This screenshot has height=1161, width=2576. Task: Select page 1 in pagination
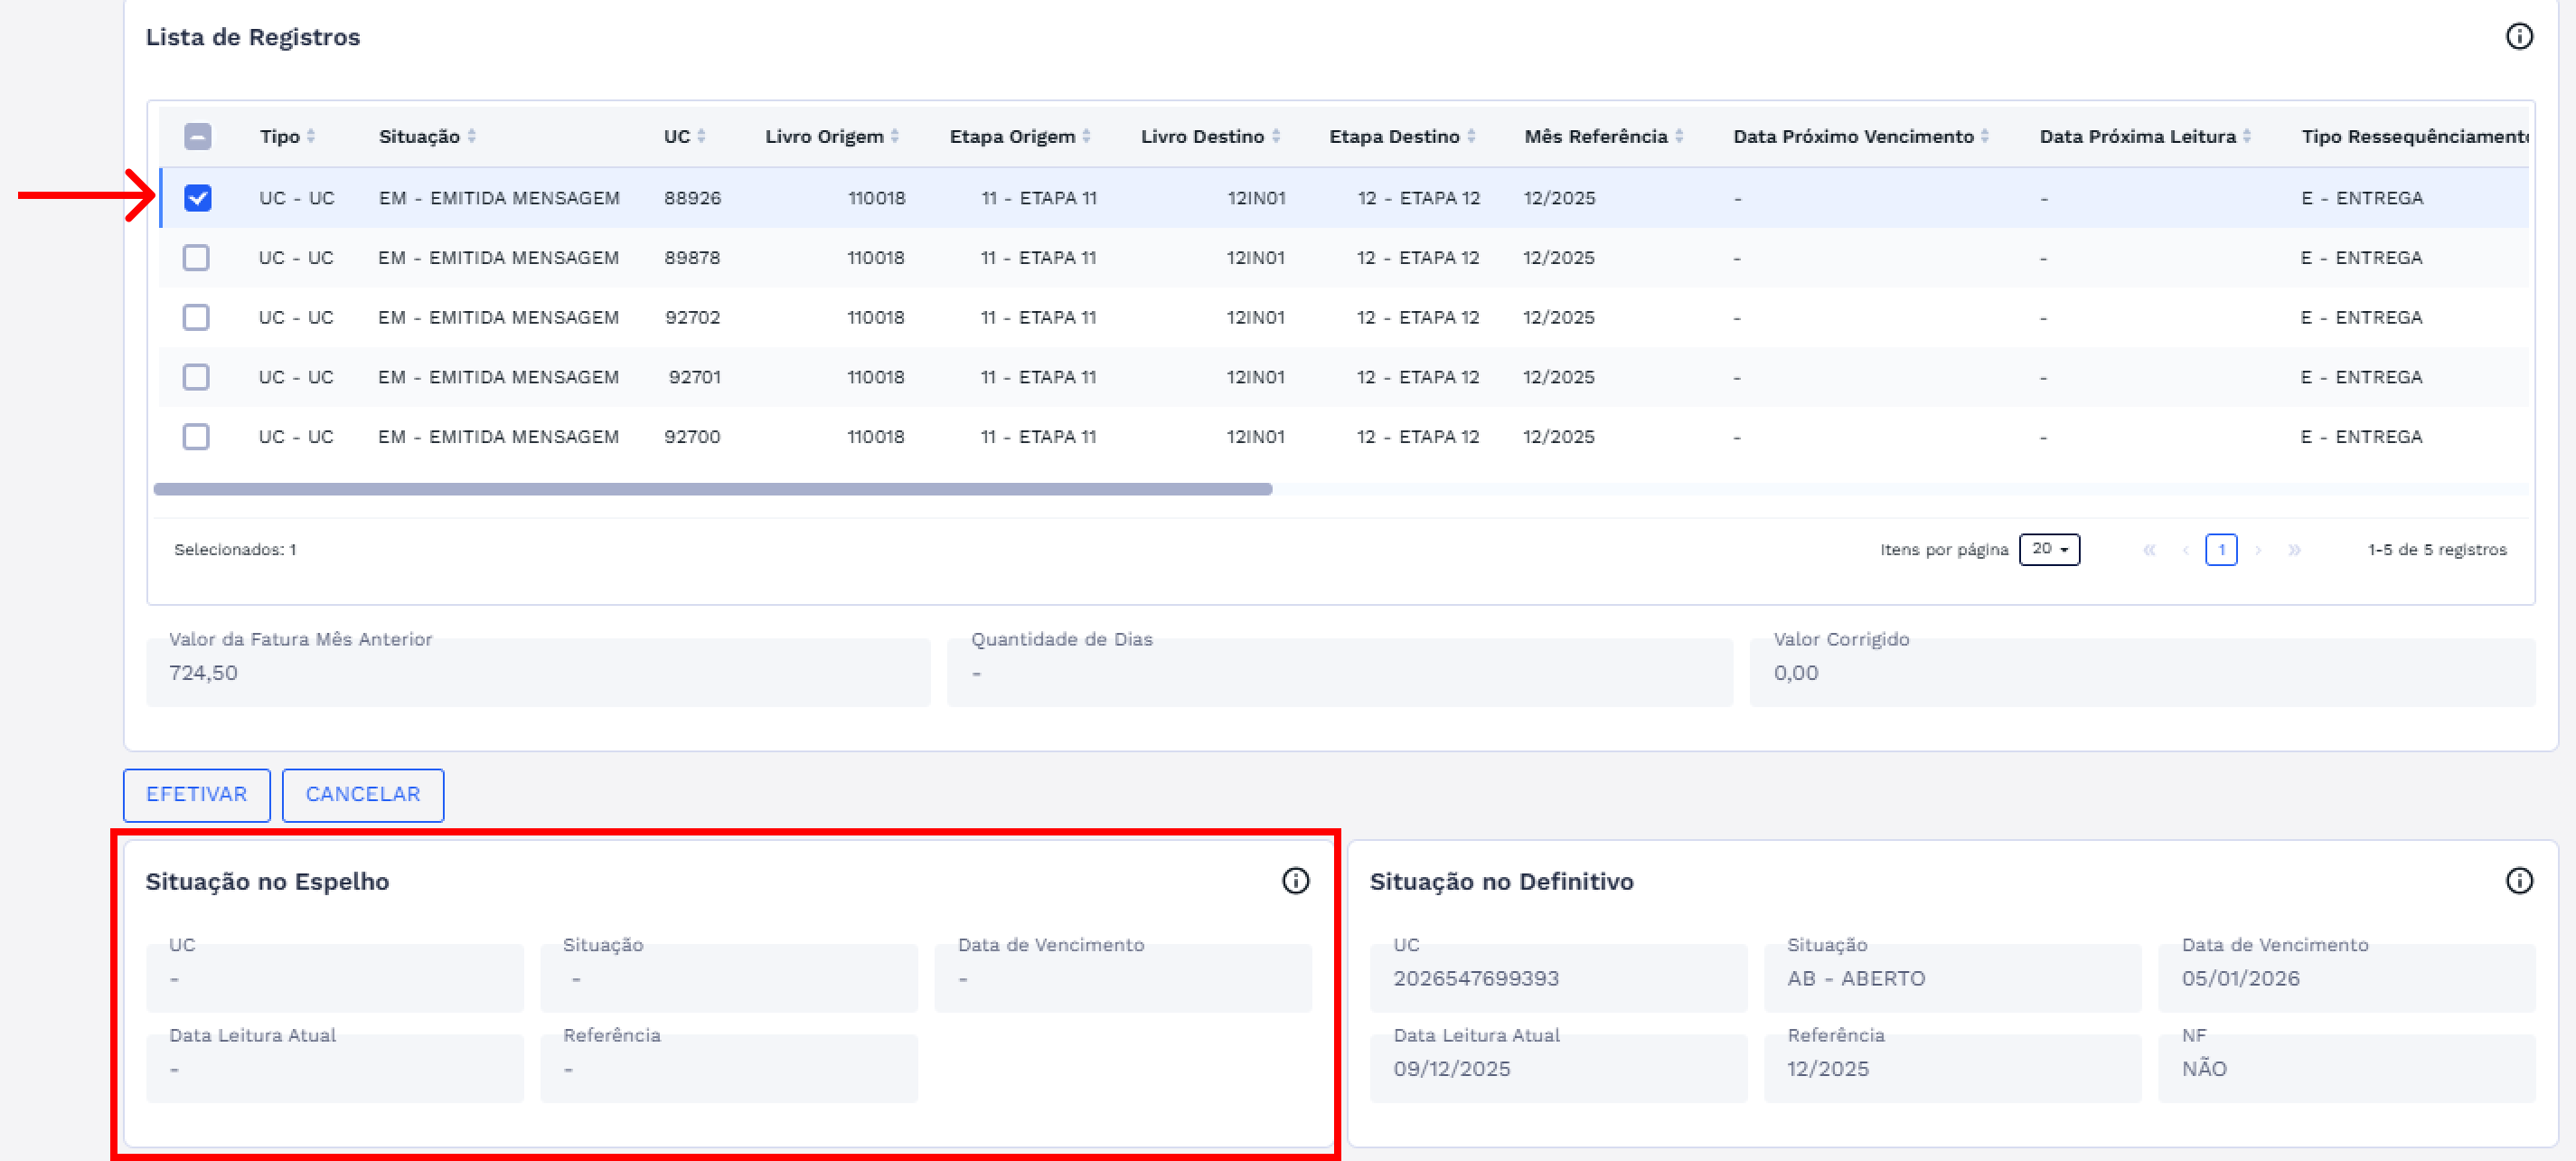tap(2221, 550)
